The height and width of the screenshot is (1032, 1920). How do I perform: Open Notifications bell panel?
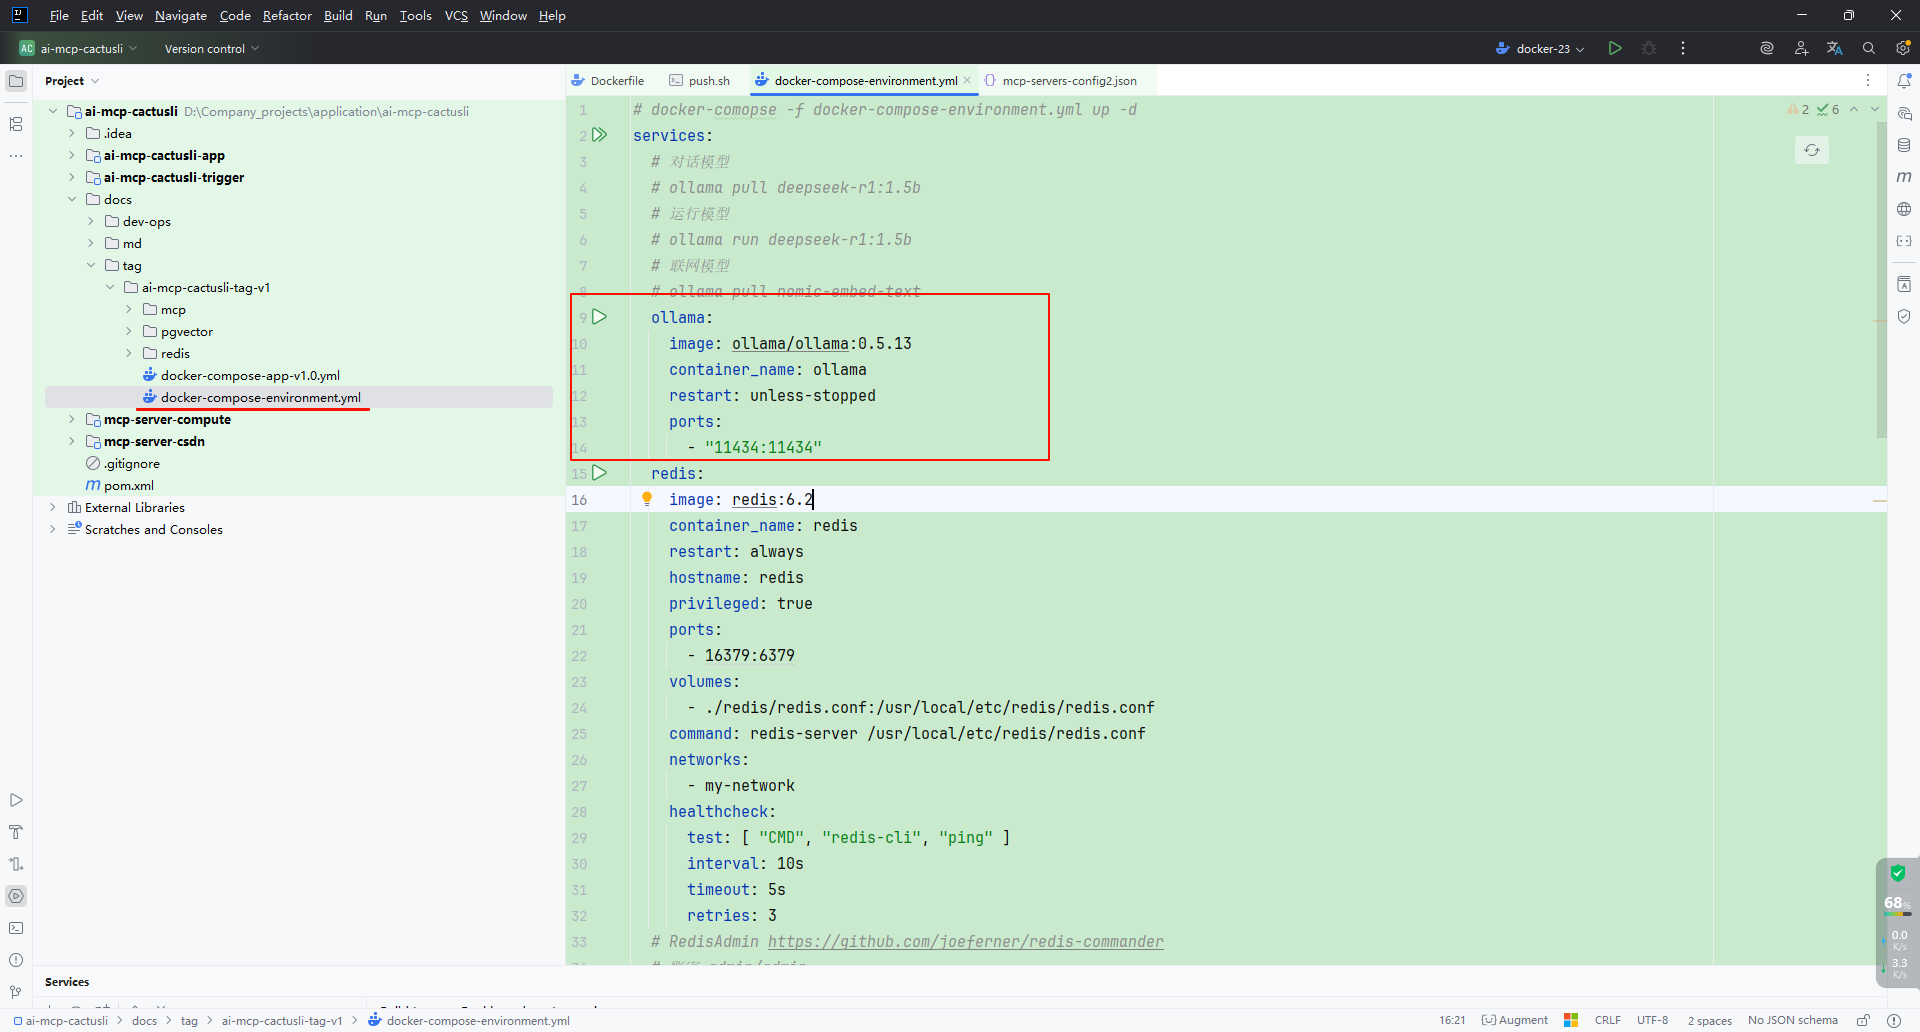(1904, 81)
